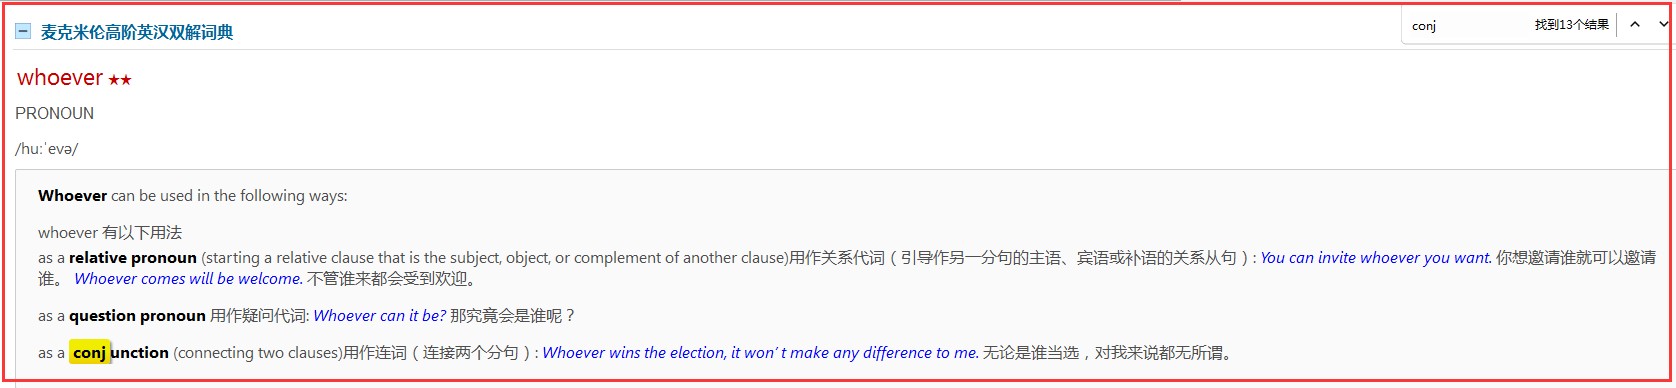Image resolution: width=1676 pixels, height=388 pixels.
Task: Click the example "Whoever wins the election"
Action: 634,353
